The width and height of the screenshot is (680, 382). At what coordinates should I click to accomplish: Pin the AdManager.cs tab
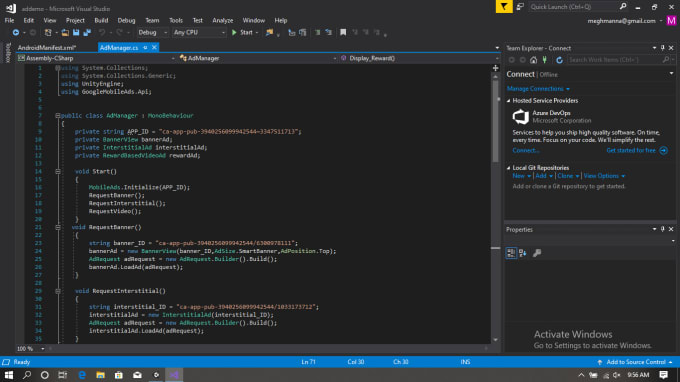(145, 48)
